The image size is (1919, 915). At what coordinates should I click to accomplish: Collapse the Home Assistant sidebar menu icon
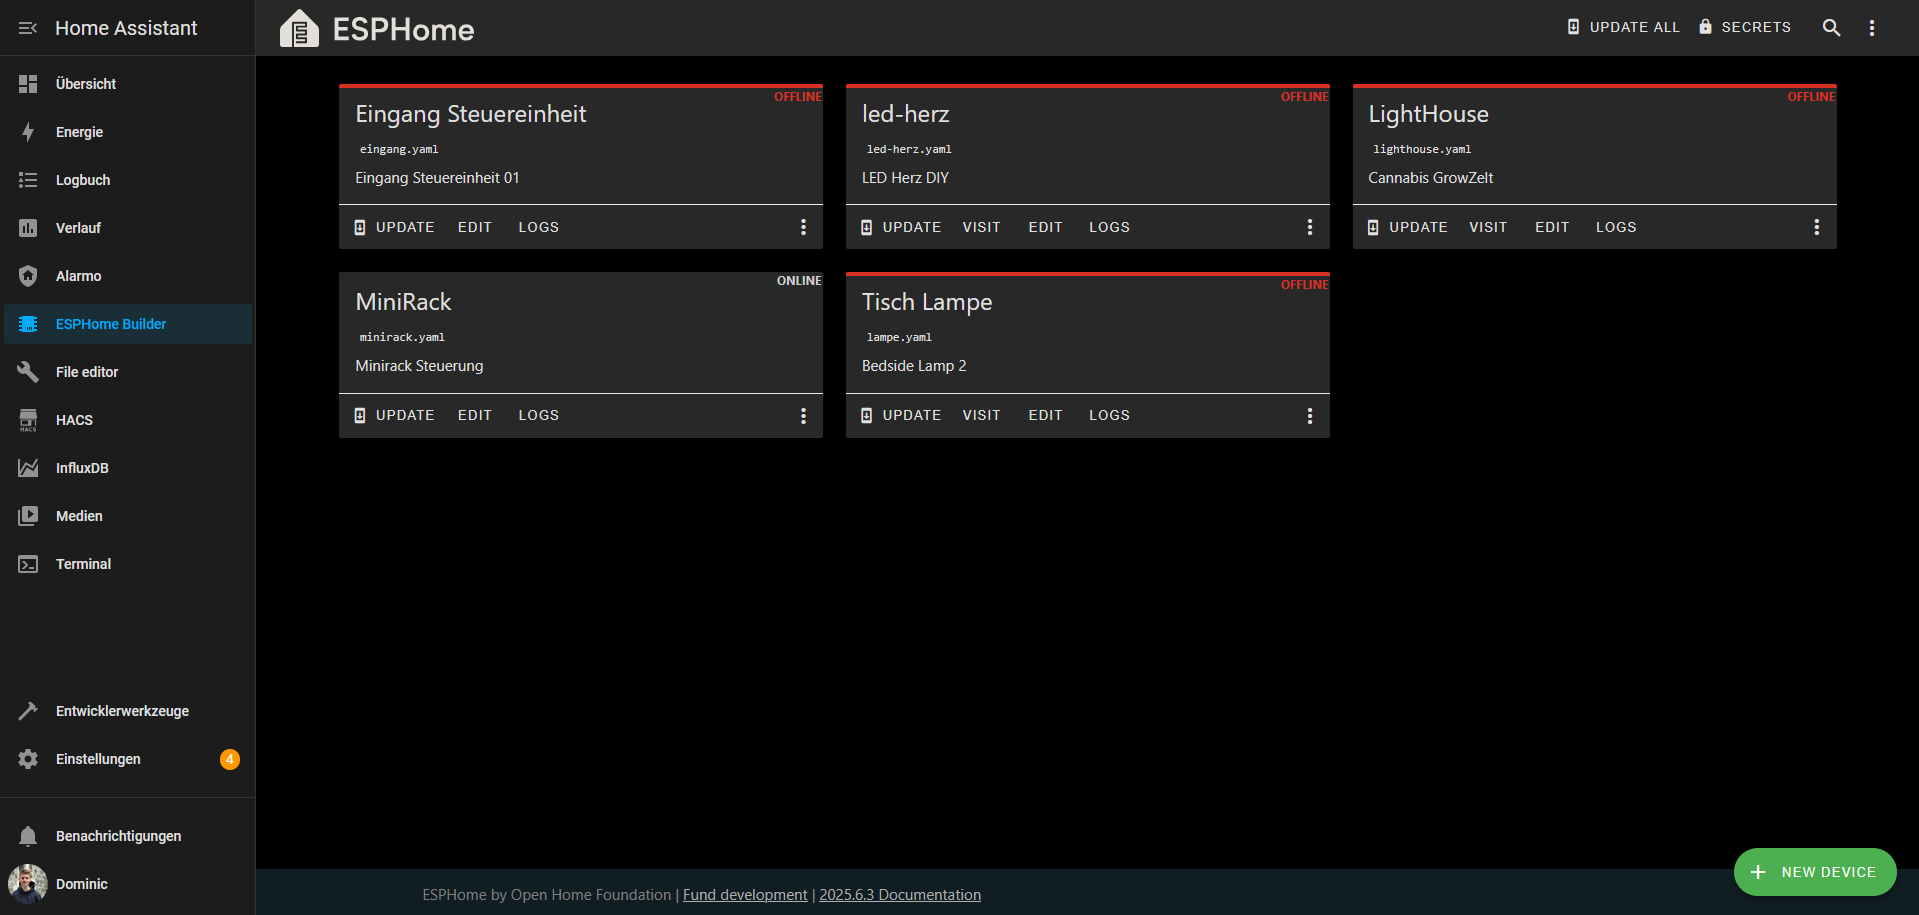point(28,28)
